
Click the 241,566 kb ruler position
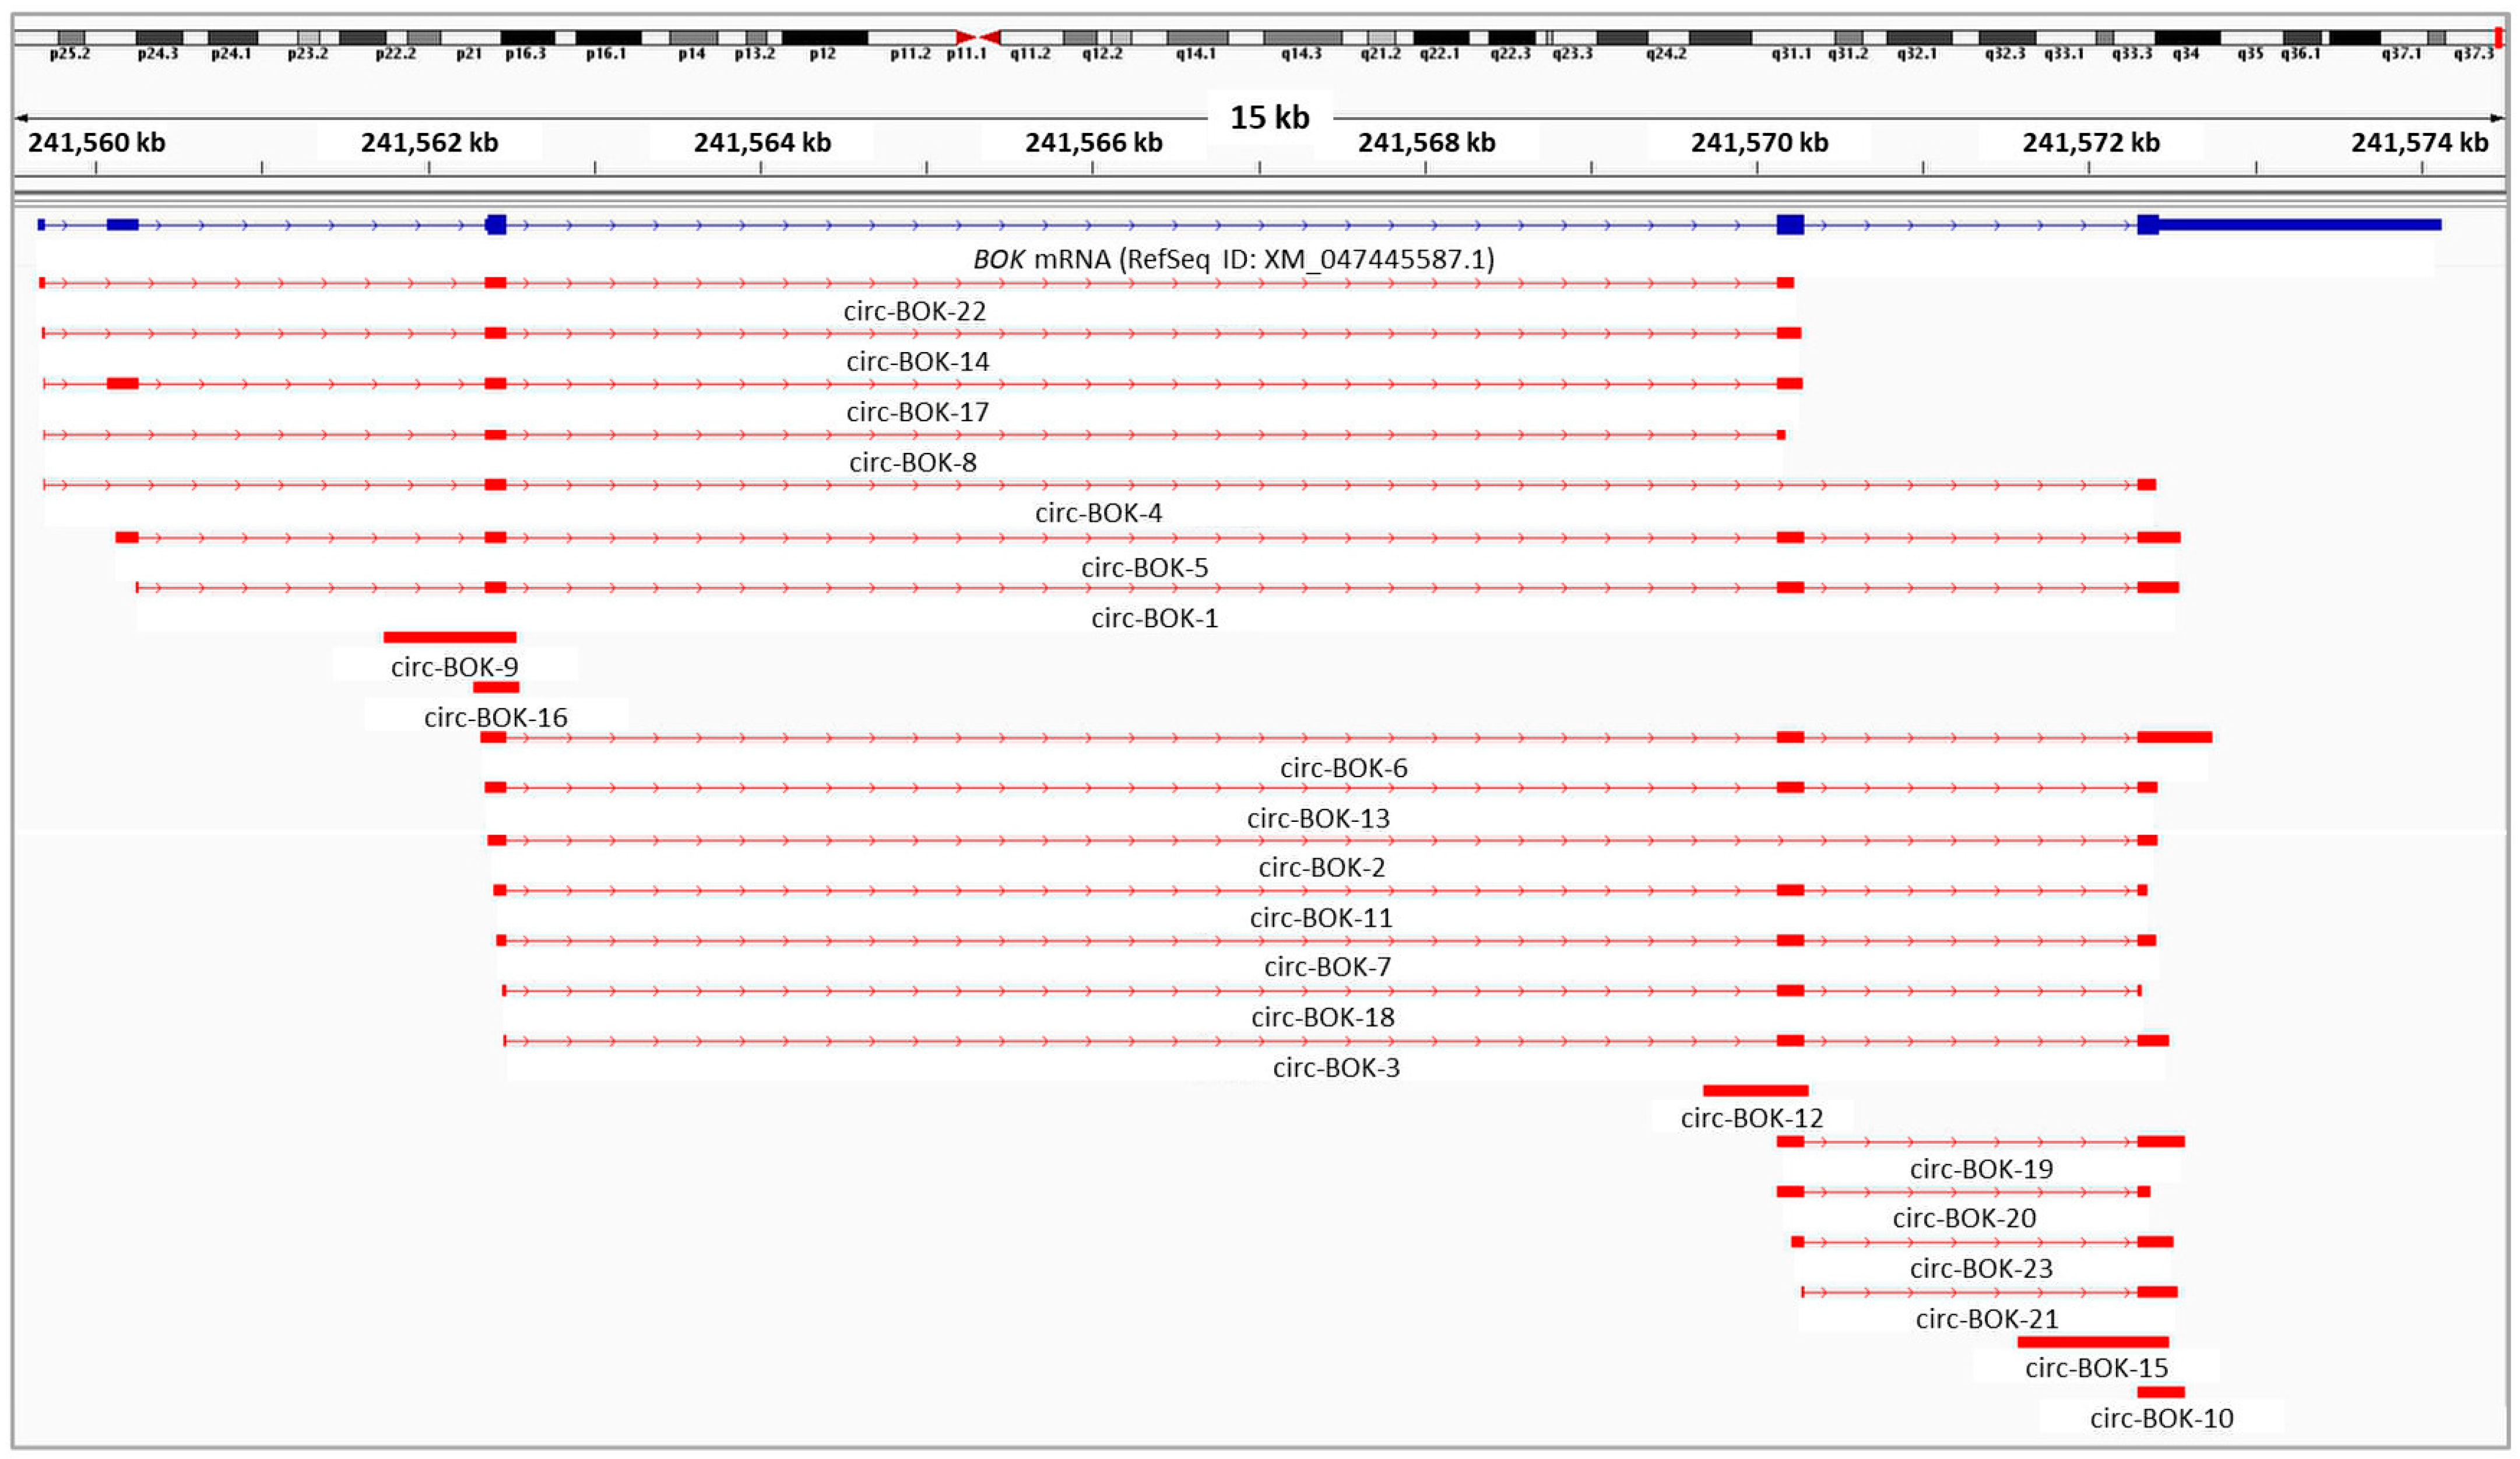tap(1093, 143)
